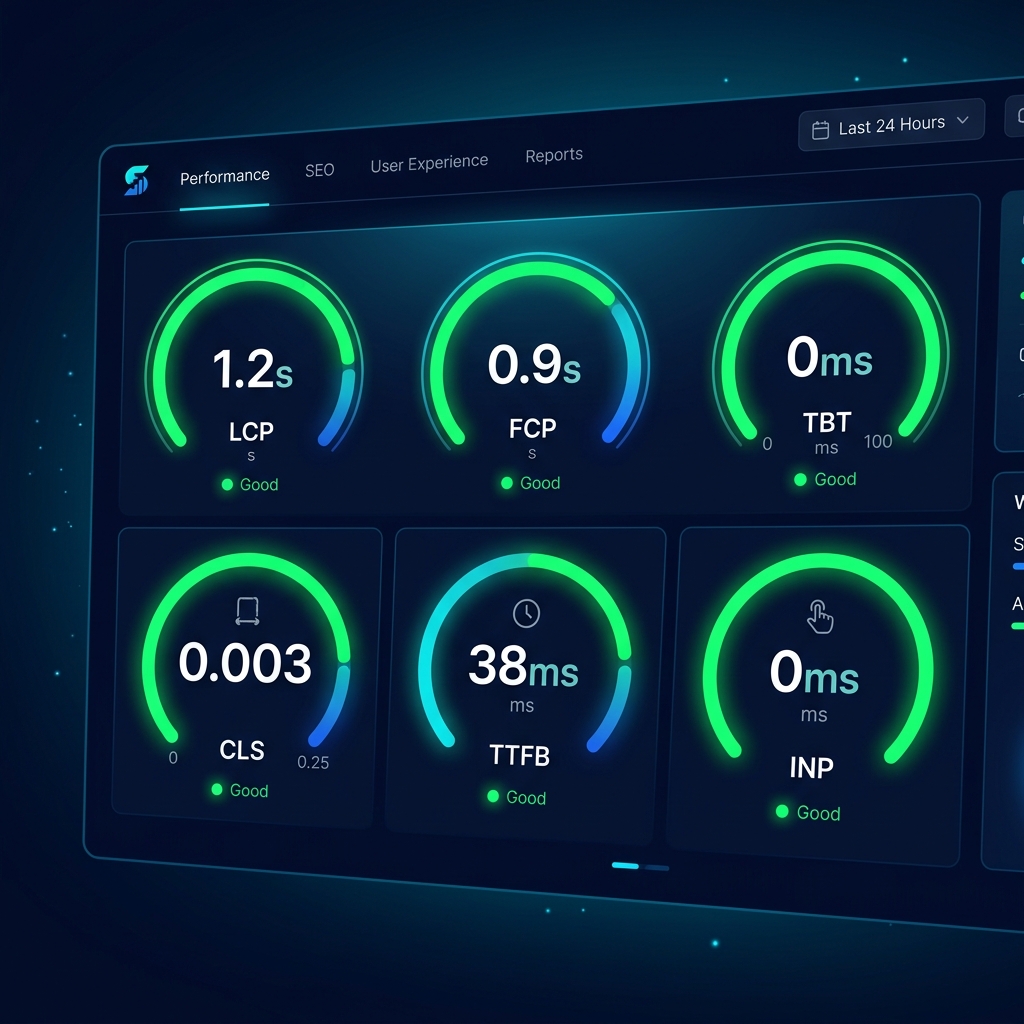Select the FCP 0.9s gauge
This screenshot has width=1024, height=1024.
tap(536, 350)
